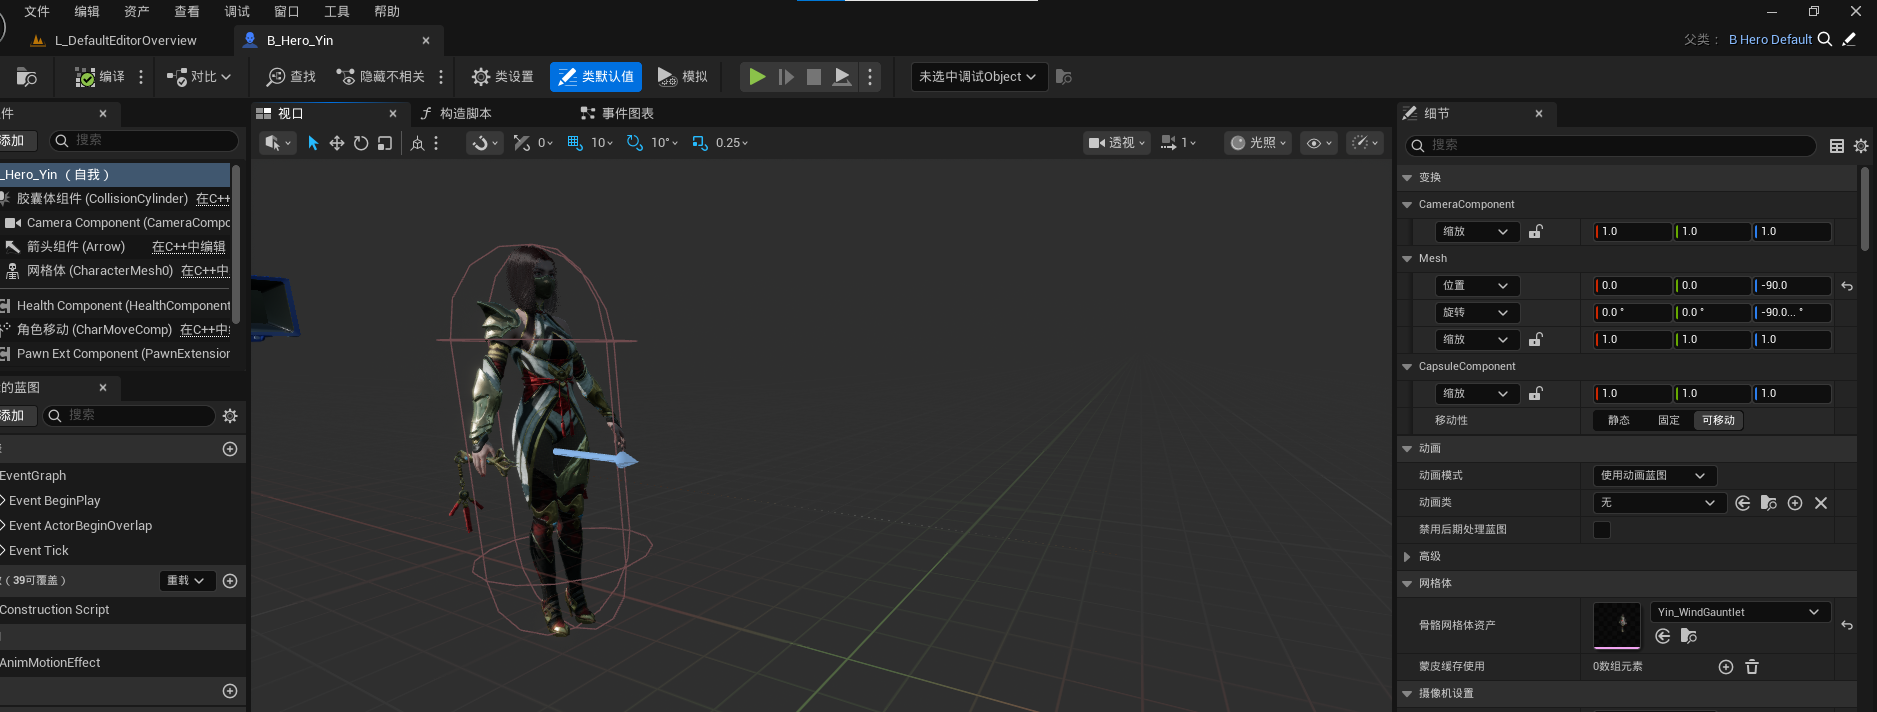Open 对比 diff dropdown
The image size is (1877, 712).
coord(199,77)
